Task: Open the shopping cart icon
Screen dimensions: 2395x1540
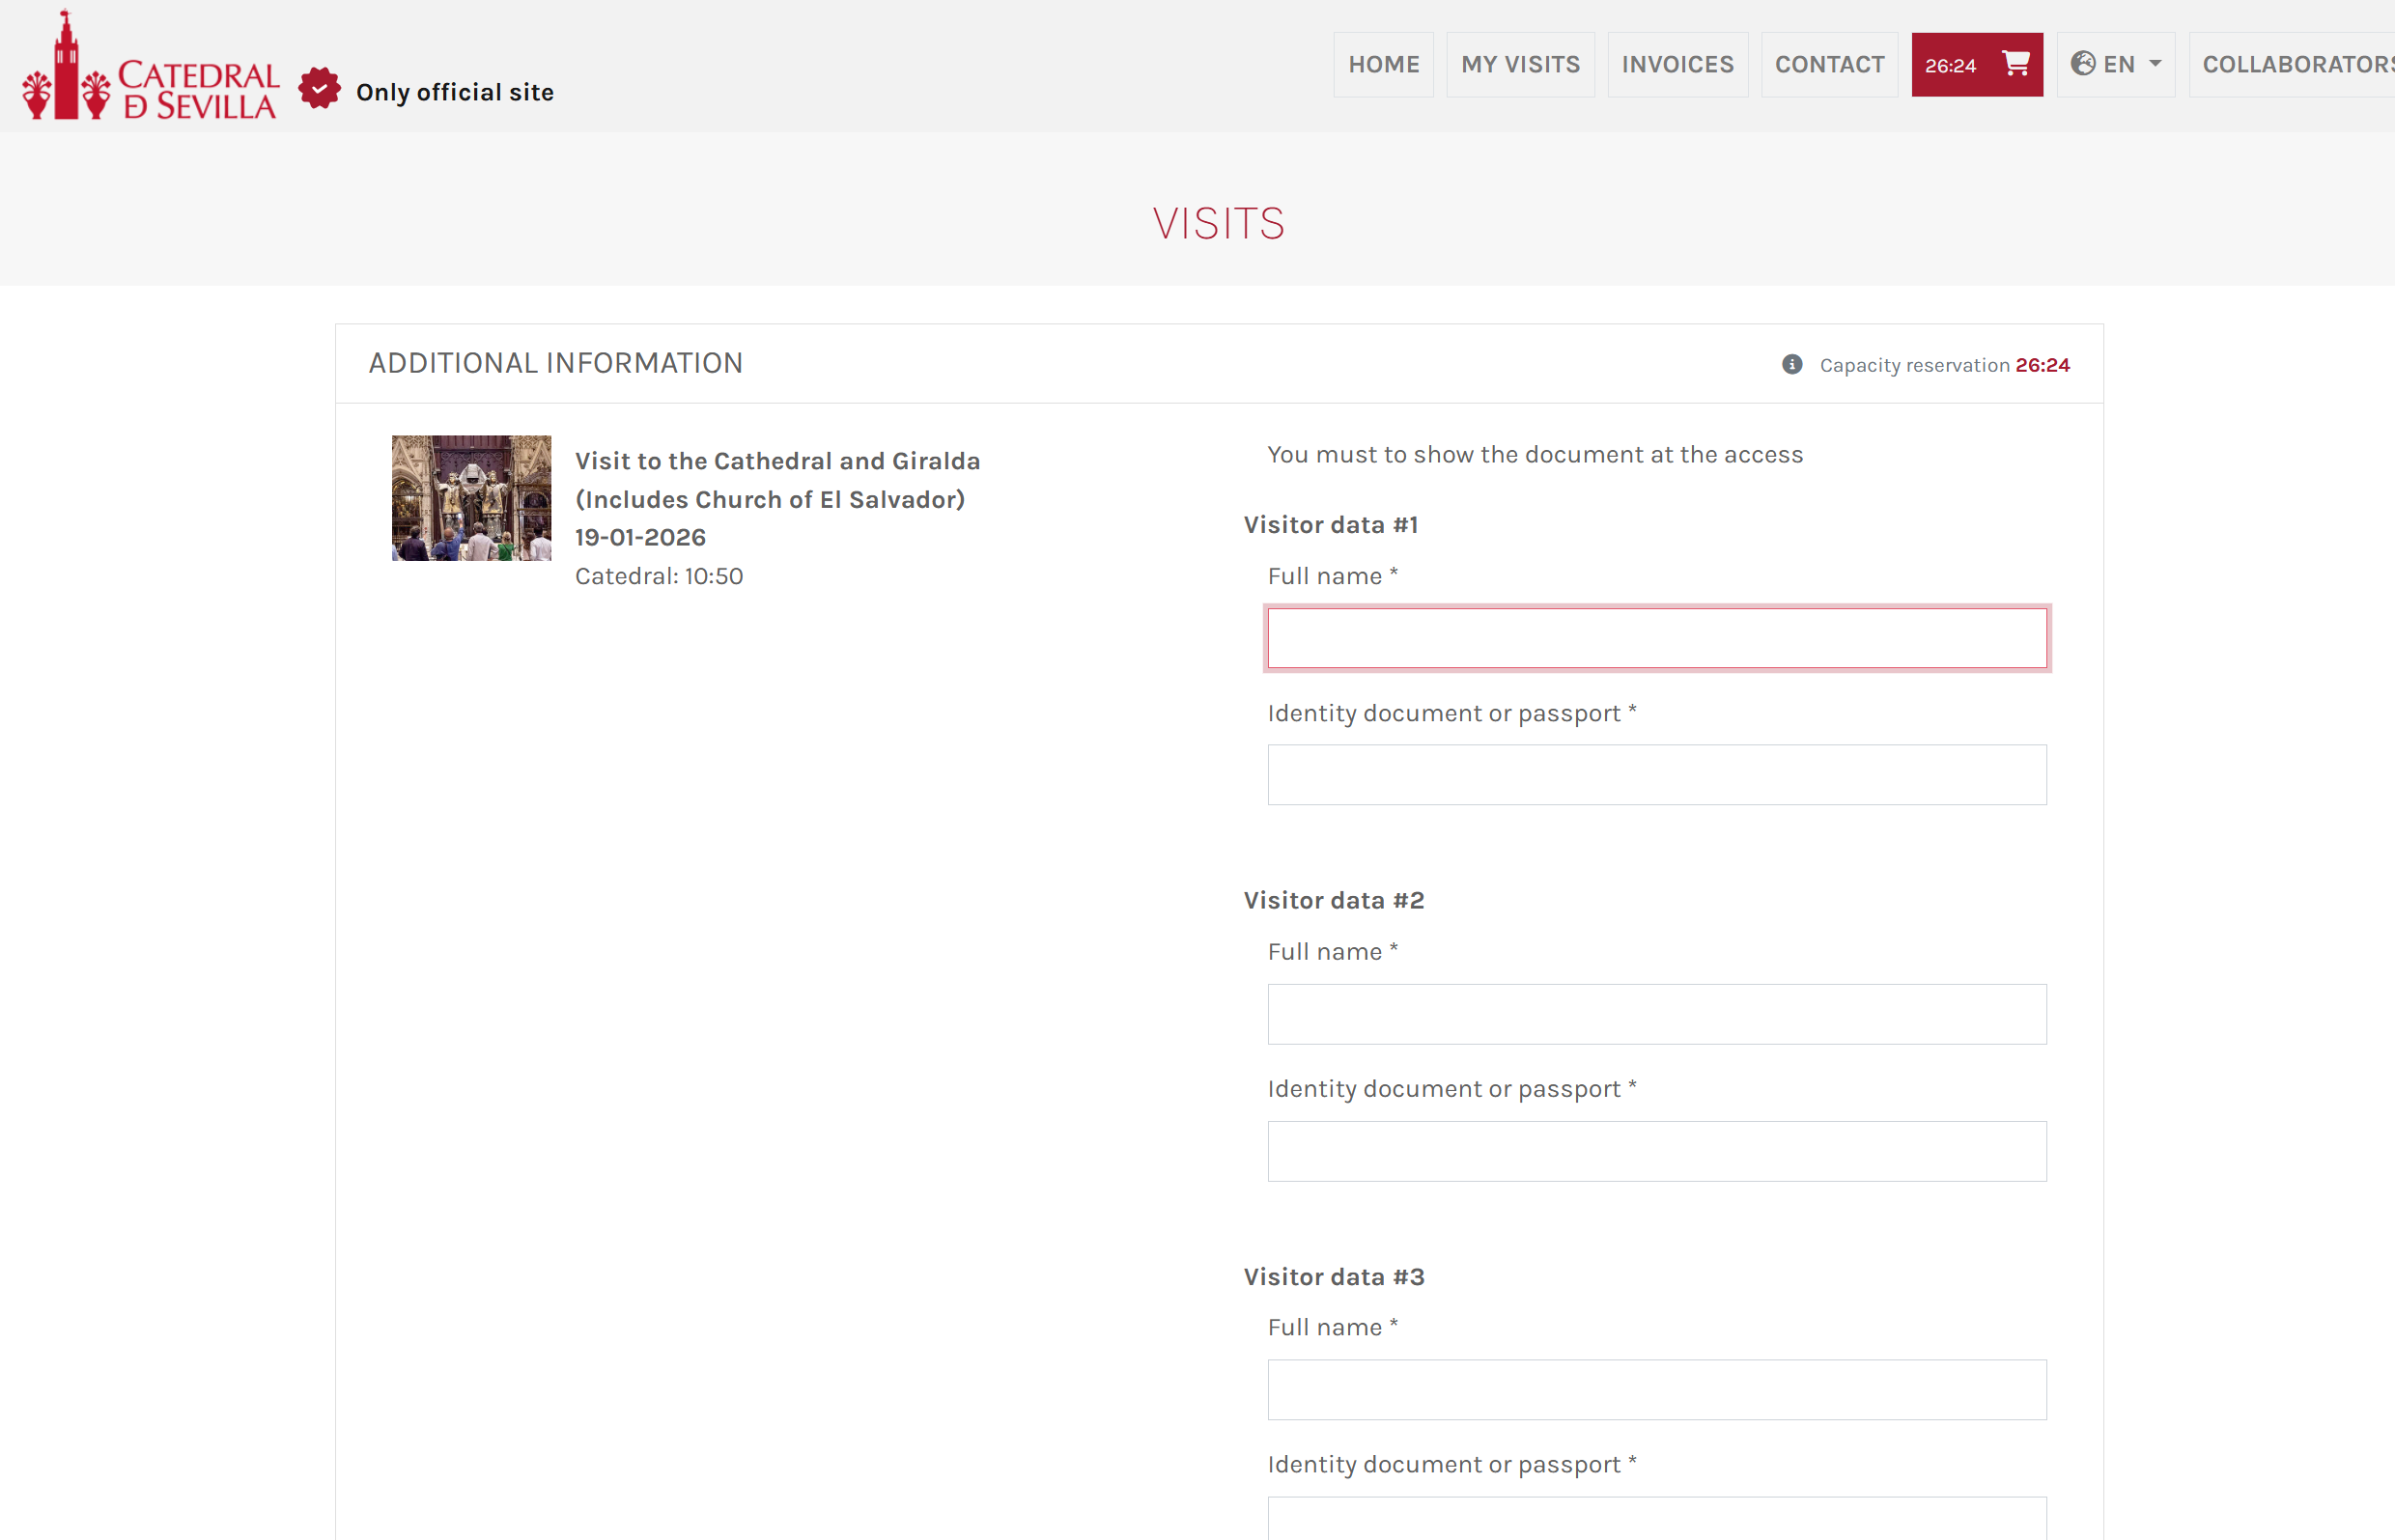Action: [x=2015, y=64]
